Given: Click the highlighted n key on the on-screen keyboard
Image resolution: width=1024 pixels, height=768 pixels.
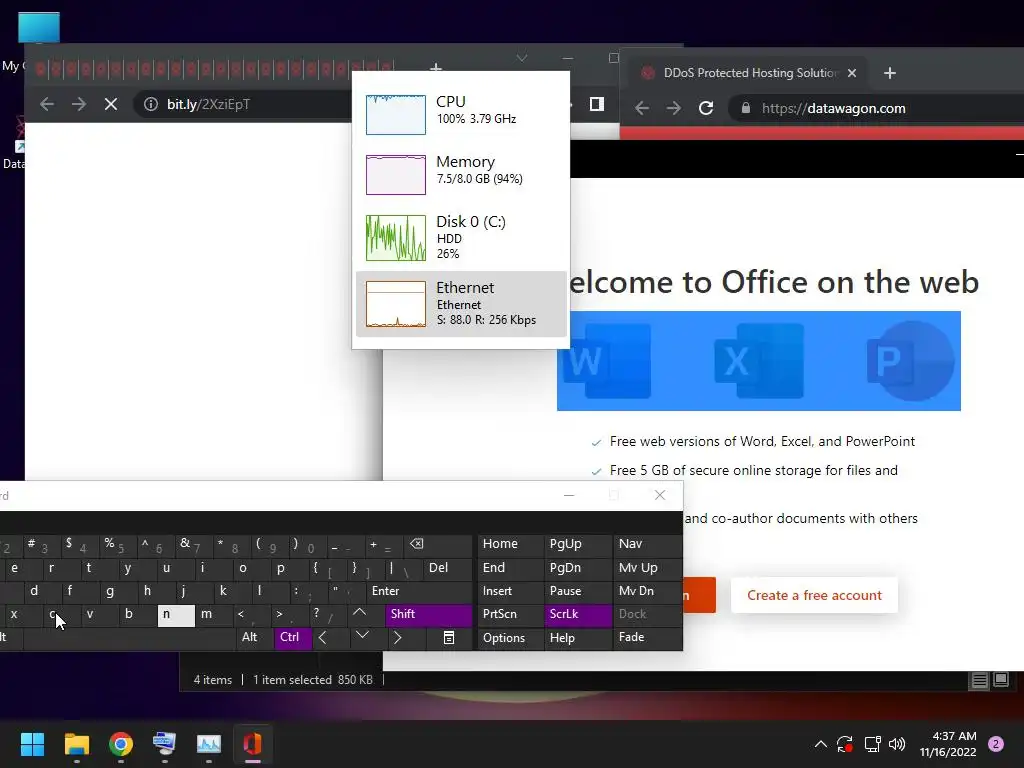Looking at the screenshot, I should (176, 615).
